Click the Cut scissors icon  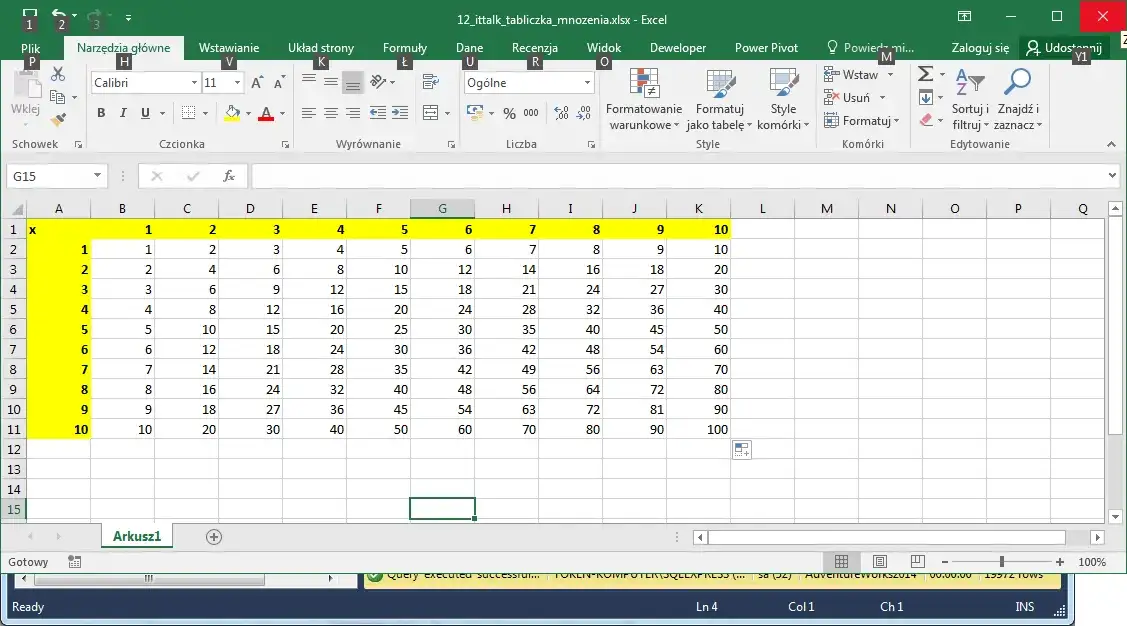tap(57, 75)
